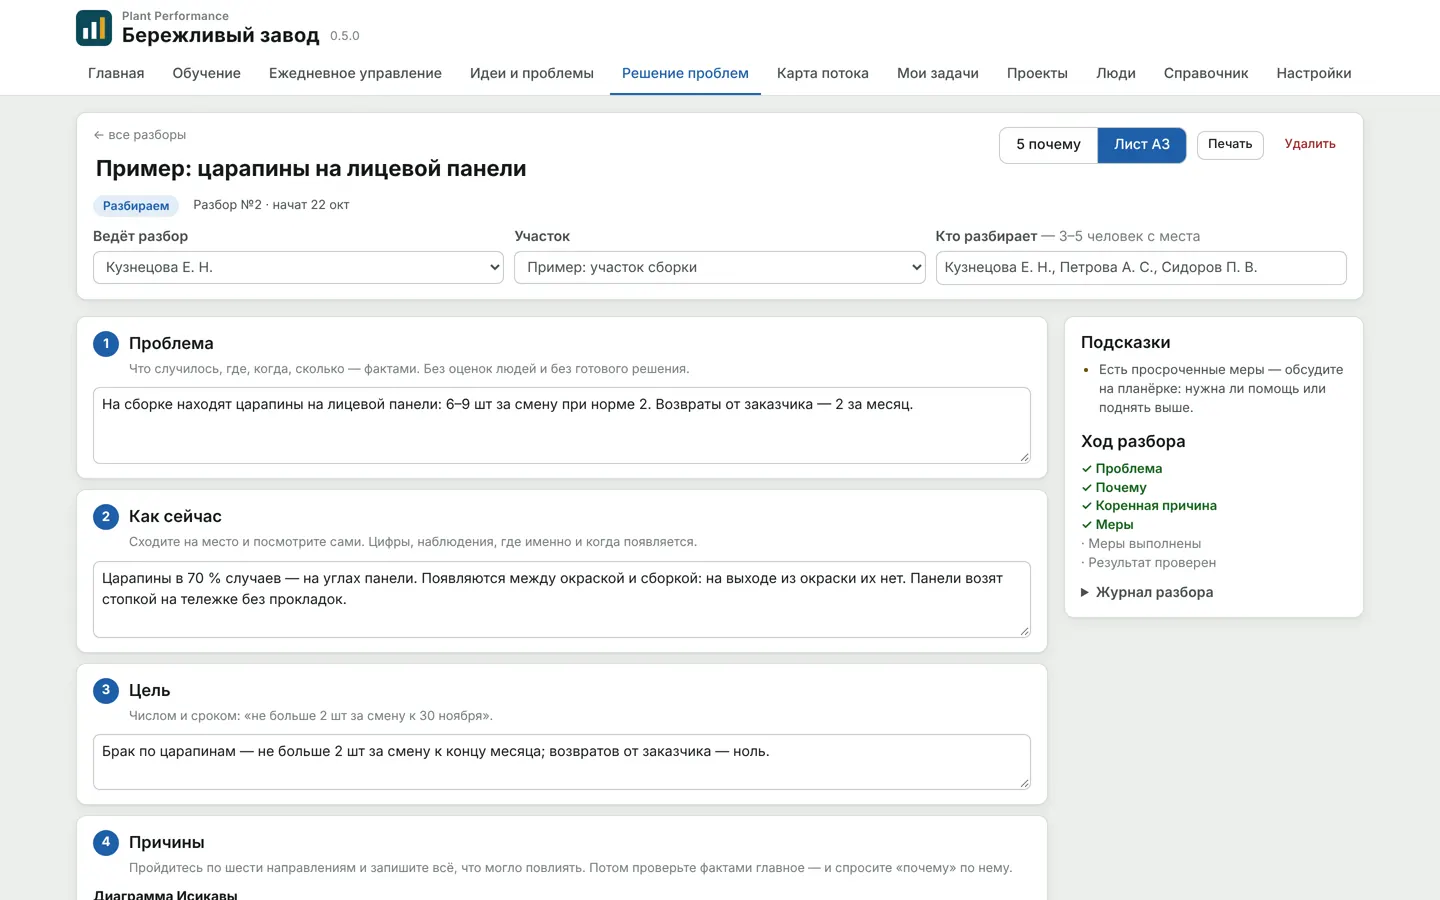Screen dimensions: 1440x900
Task: Open the Ведёт разбор dropdown
Action: coord(298,268)
